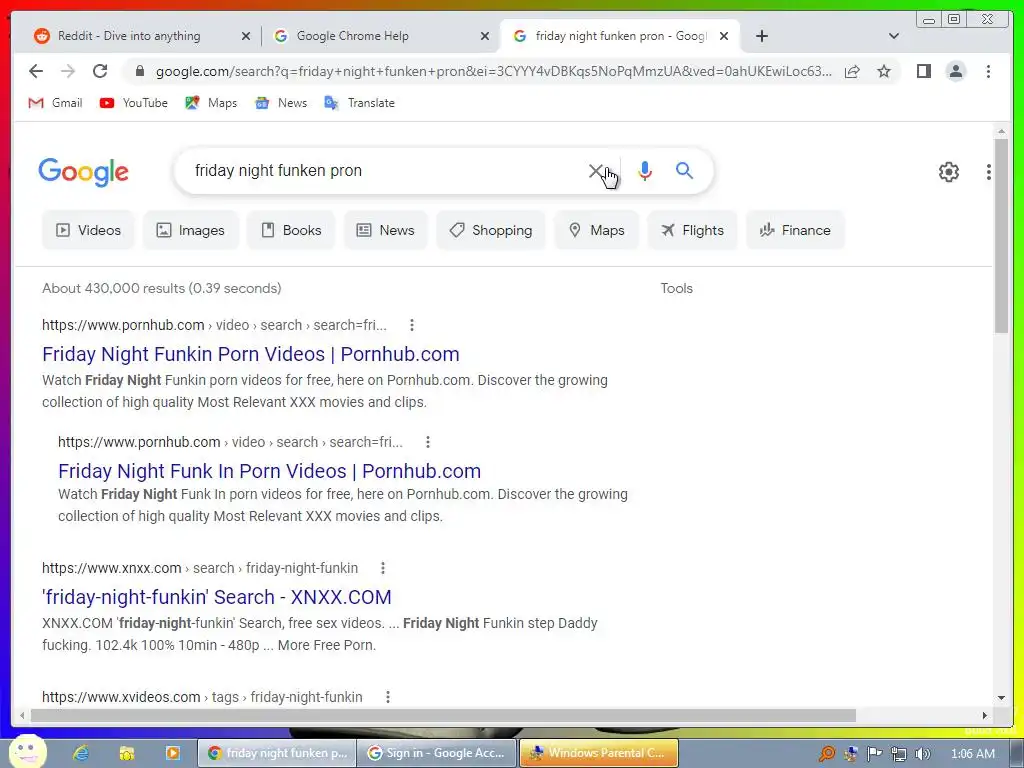
Task: Open Maps bookmark in the bookmarks bar
Action: pos(211,103)
